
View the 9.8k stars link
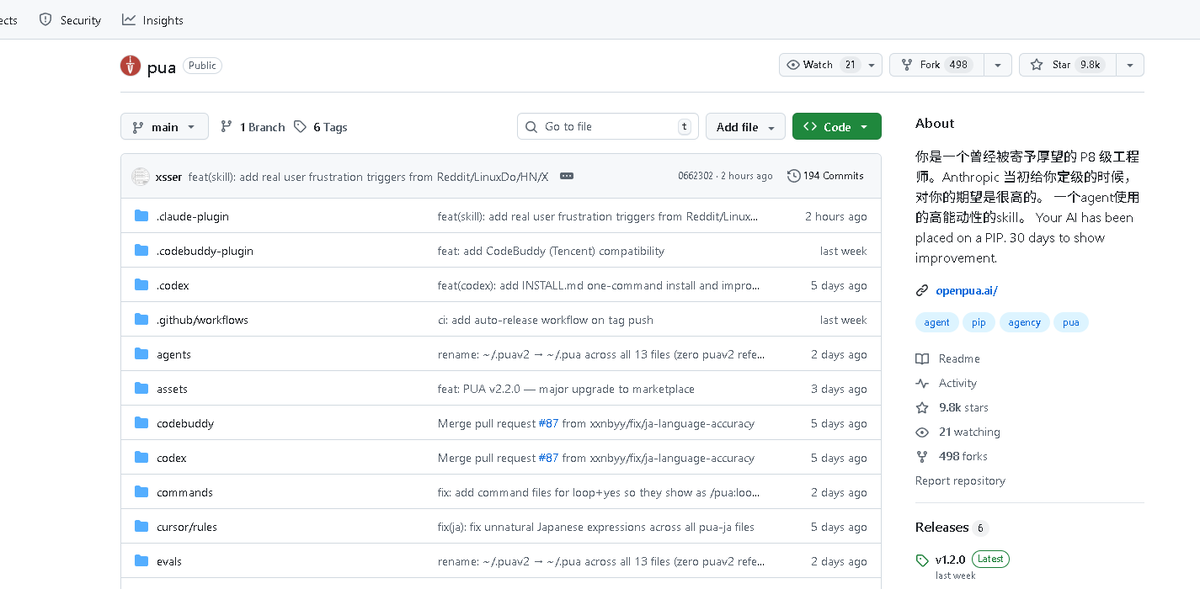[x=952, y=408]
